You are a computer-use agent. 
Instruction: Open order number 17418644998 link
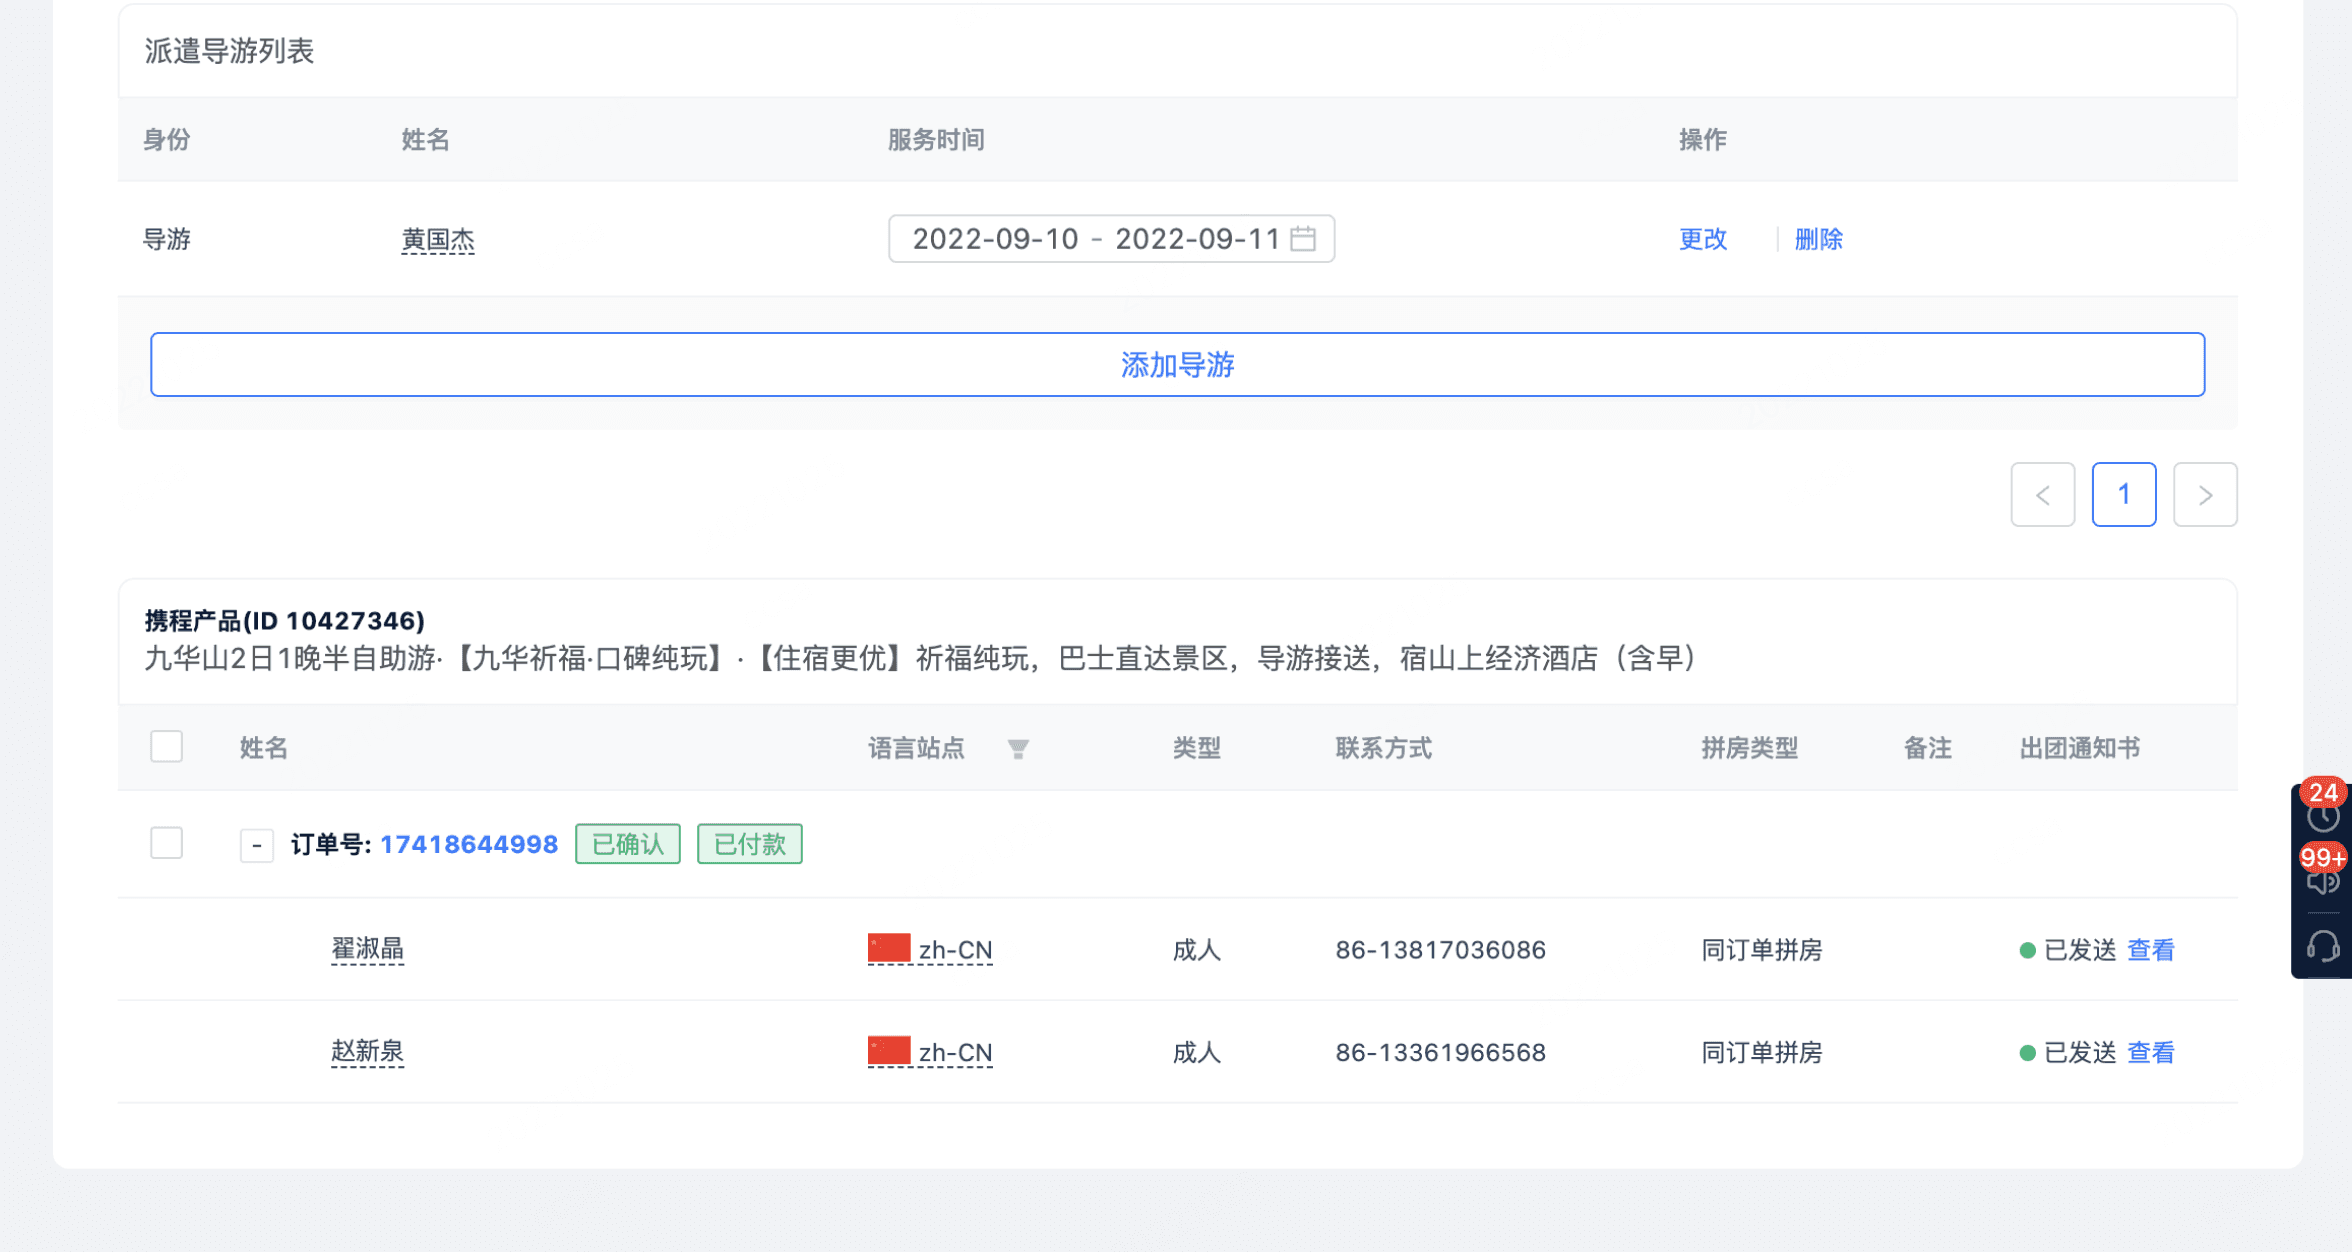468,844
